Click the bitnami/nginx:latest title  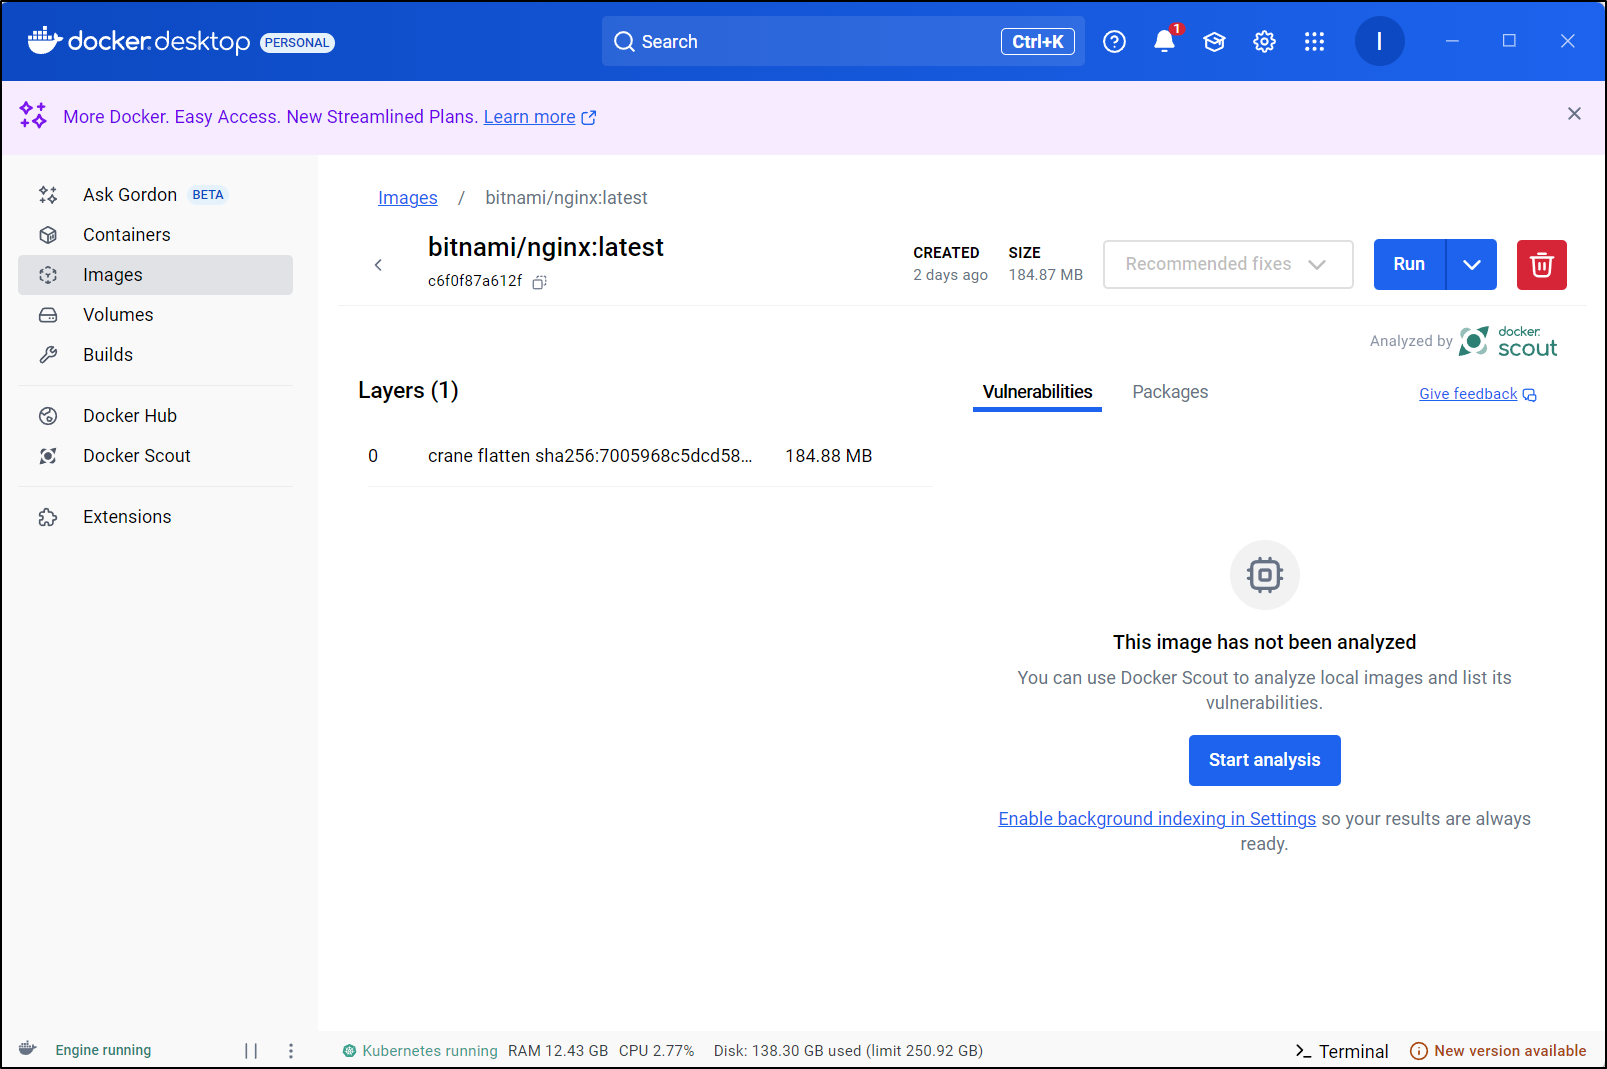546,247
